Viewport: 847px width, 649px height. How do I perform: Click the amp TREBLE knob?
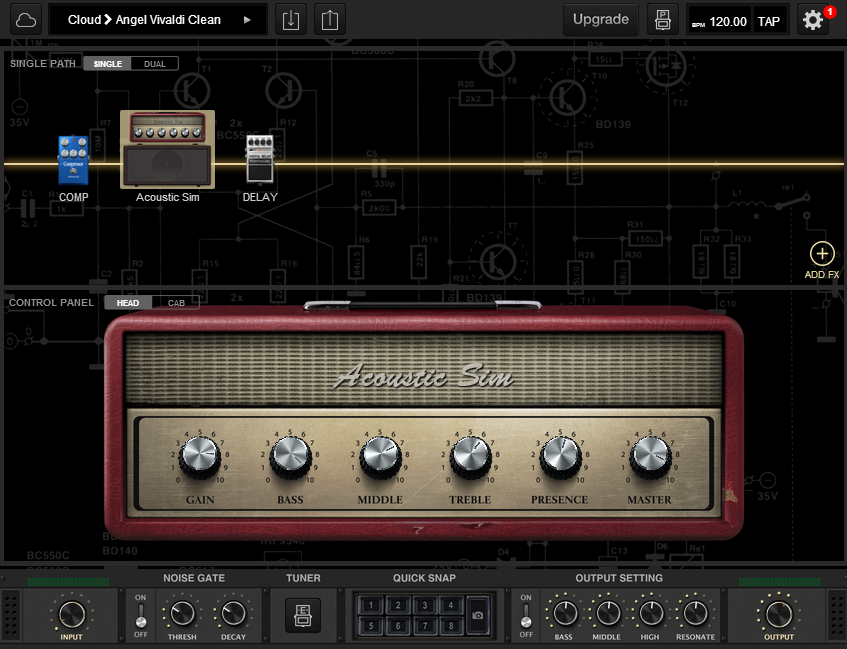pos(470,457)
